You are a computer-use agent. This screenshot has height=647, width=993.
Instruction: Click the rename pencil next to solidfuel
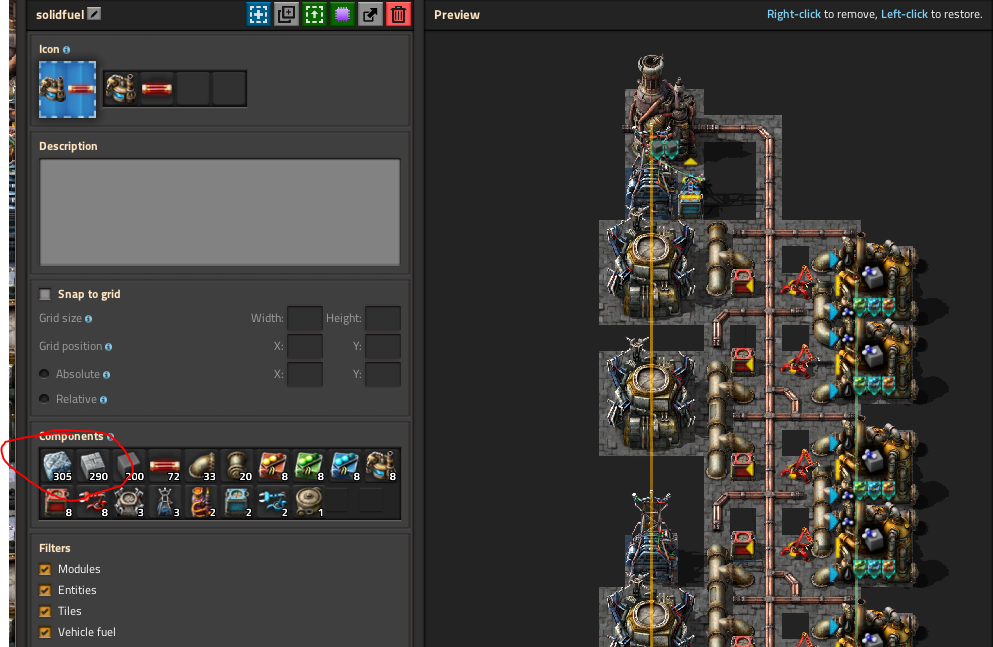[95, 14]
